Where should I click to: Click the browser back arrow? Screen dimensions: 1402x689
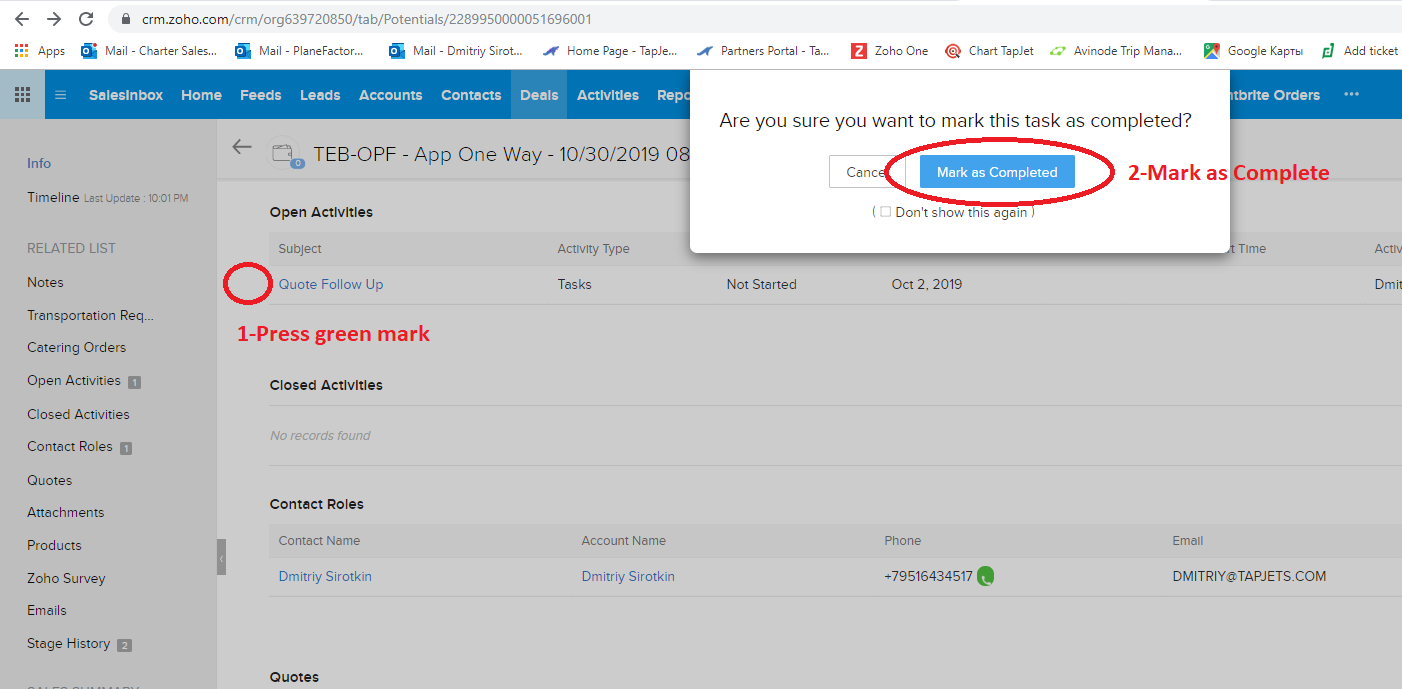click(22, 19)
